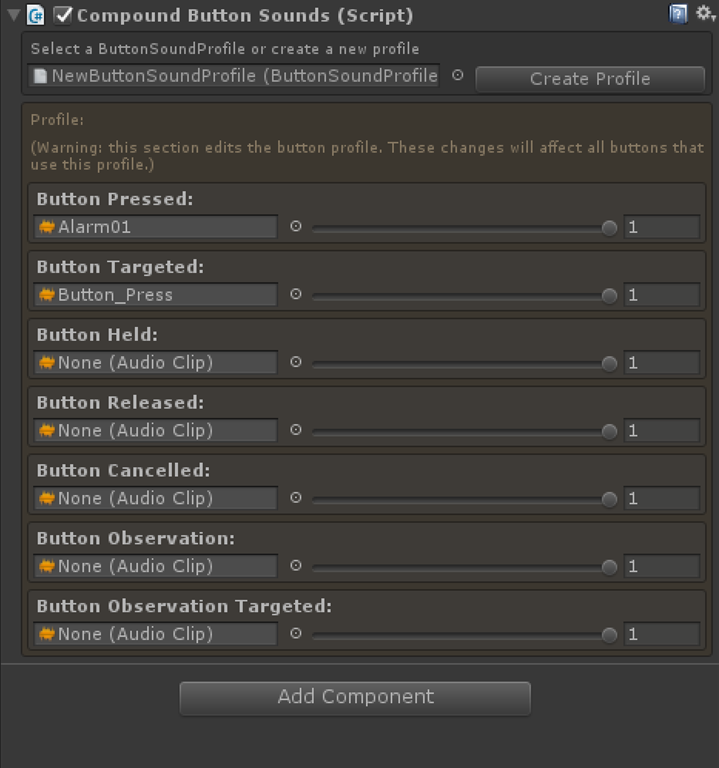The image size is (719, 768).
Task: Select the Button_Press audio clip field
Action: 156,295
